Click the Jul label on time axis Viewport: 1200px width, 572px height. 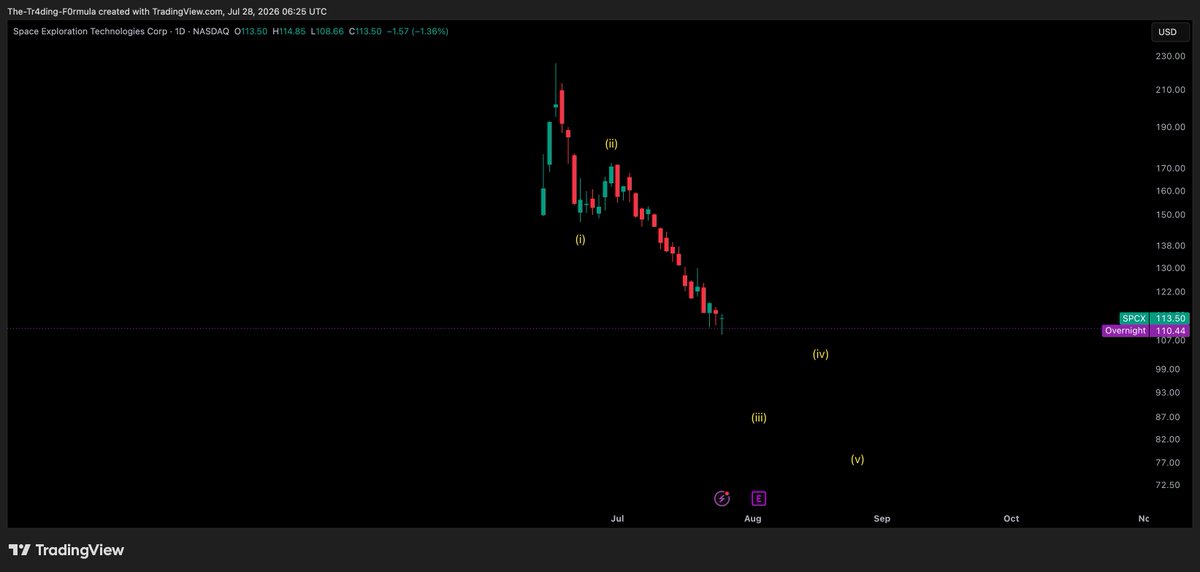click(617, 519)
